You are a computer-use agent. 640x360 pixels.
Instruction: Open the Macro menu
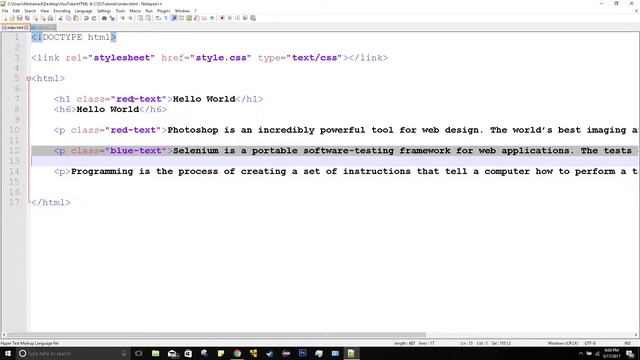point(135,11)
